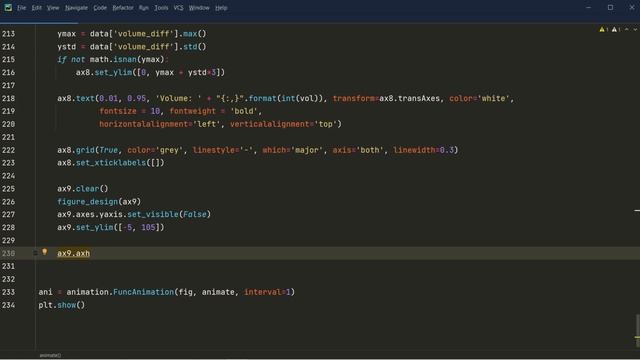
Task: Click the 'grid' method on line 222
Action: coord(85,150)
